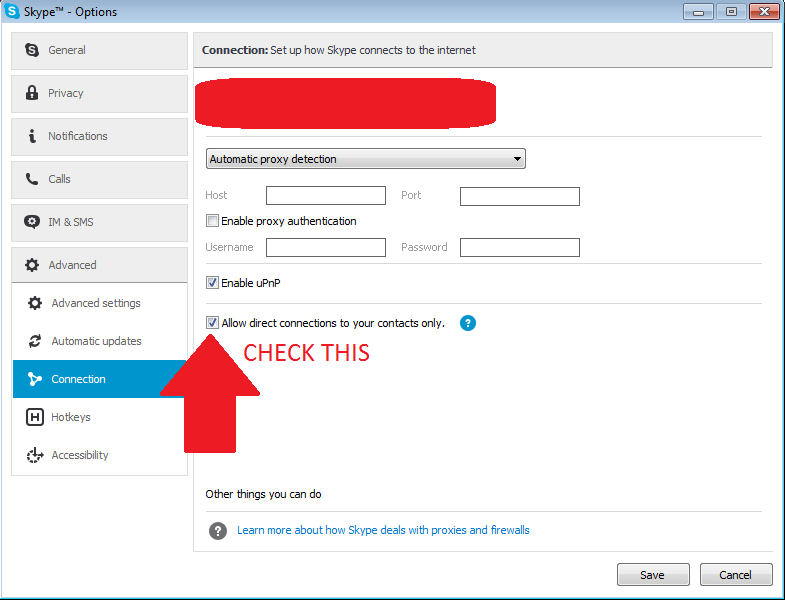This screenshot has height=600, width=785.
Task: Open link about proxies and firewalls
Action: (383, 530)
